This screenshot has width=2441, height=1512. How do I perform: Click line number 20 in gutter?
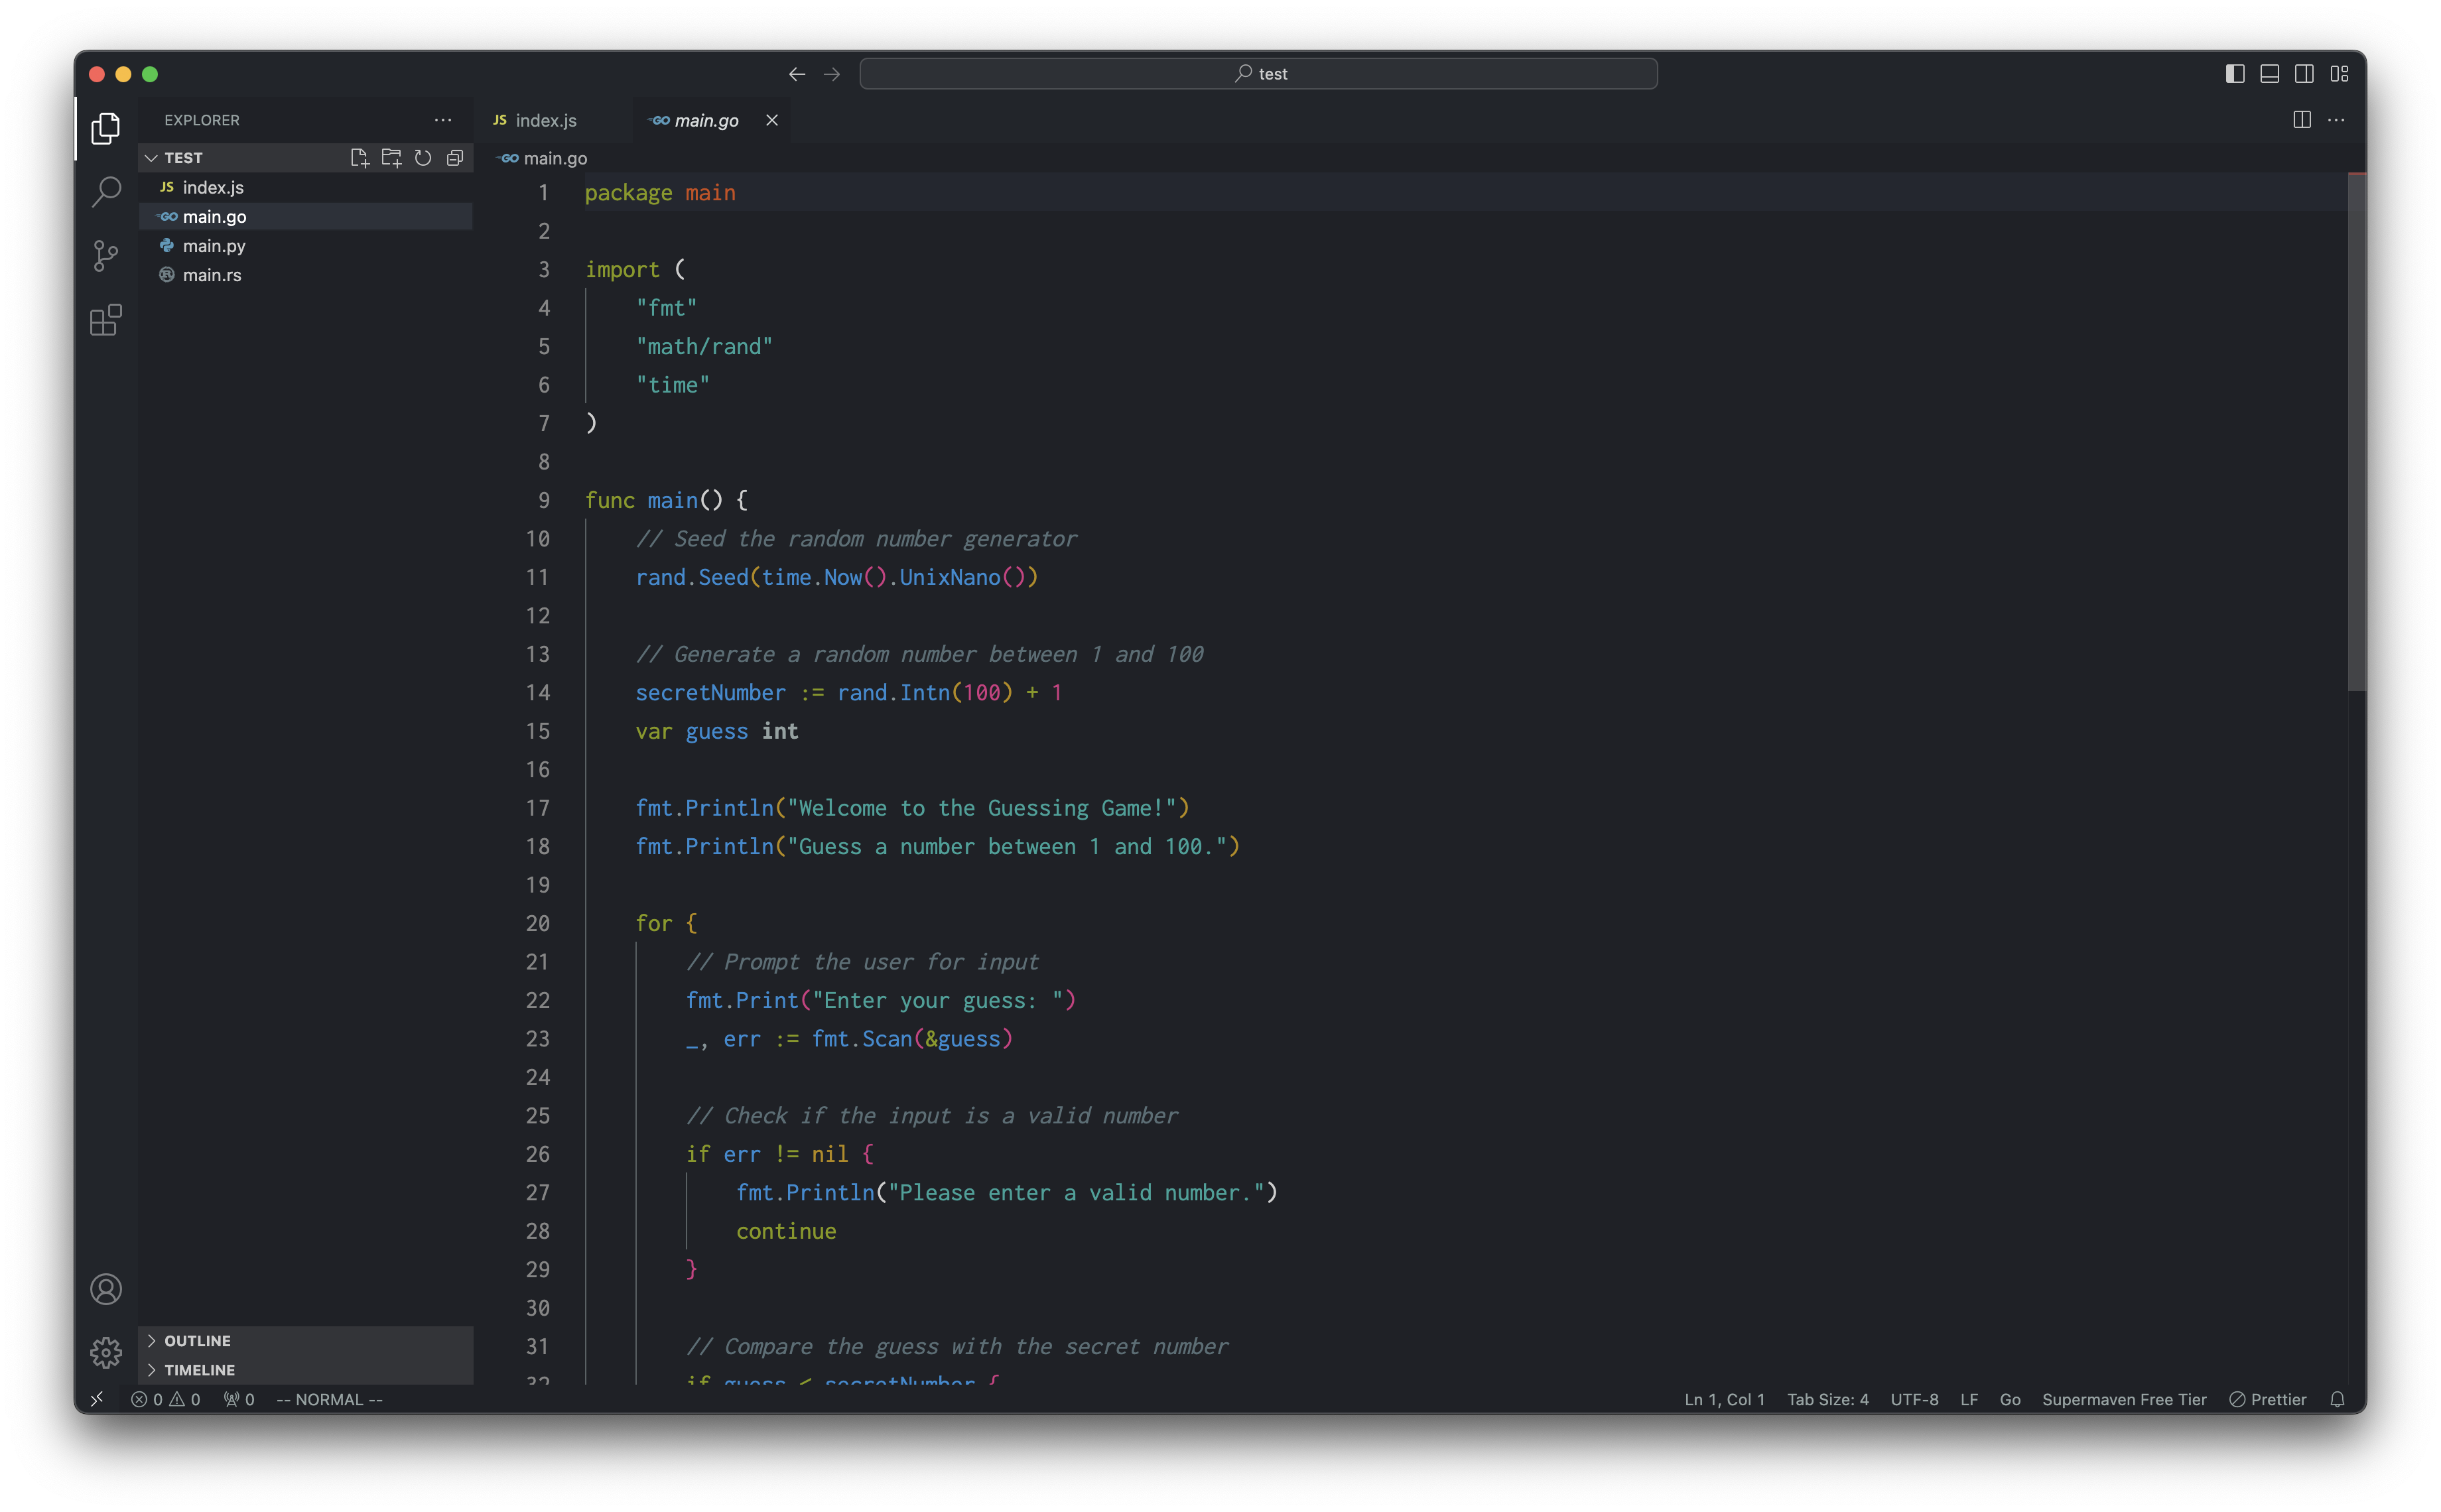tap(538, 924)
